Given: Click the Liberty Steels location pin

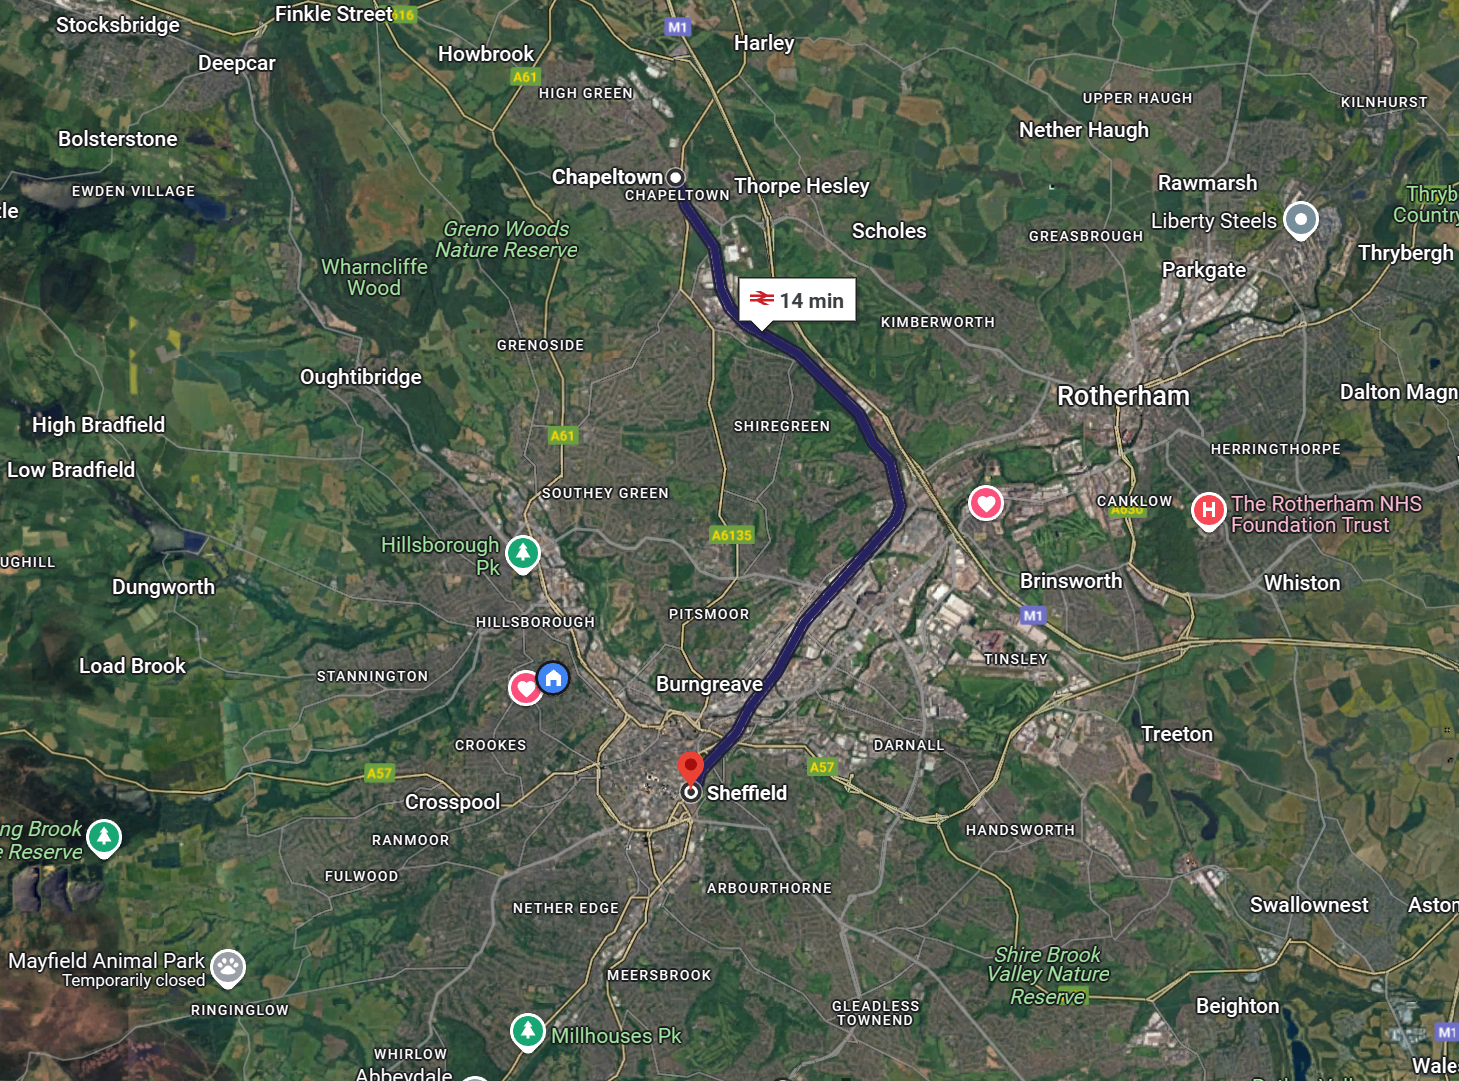Looking at the screenshot, I should pyautogui.click(x=1300, y=220).
